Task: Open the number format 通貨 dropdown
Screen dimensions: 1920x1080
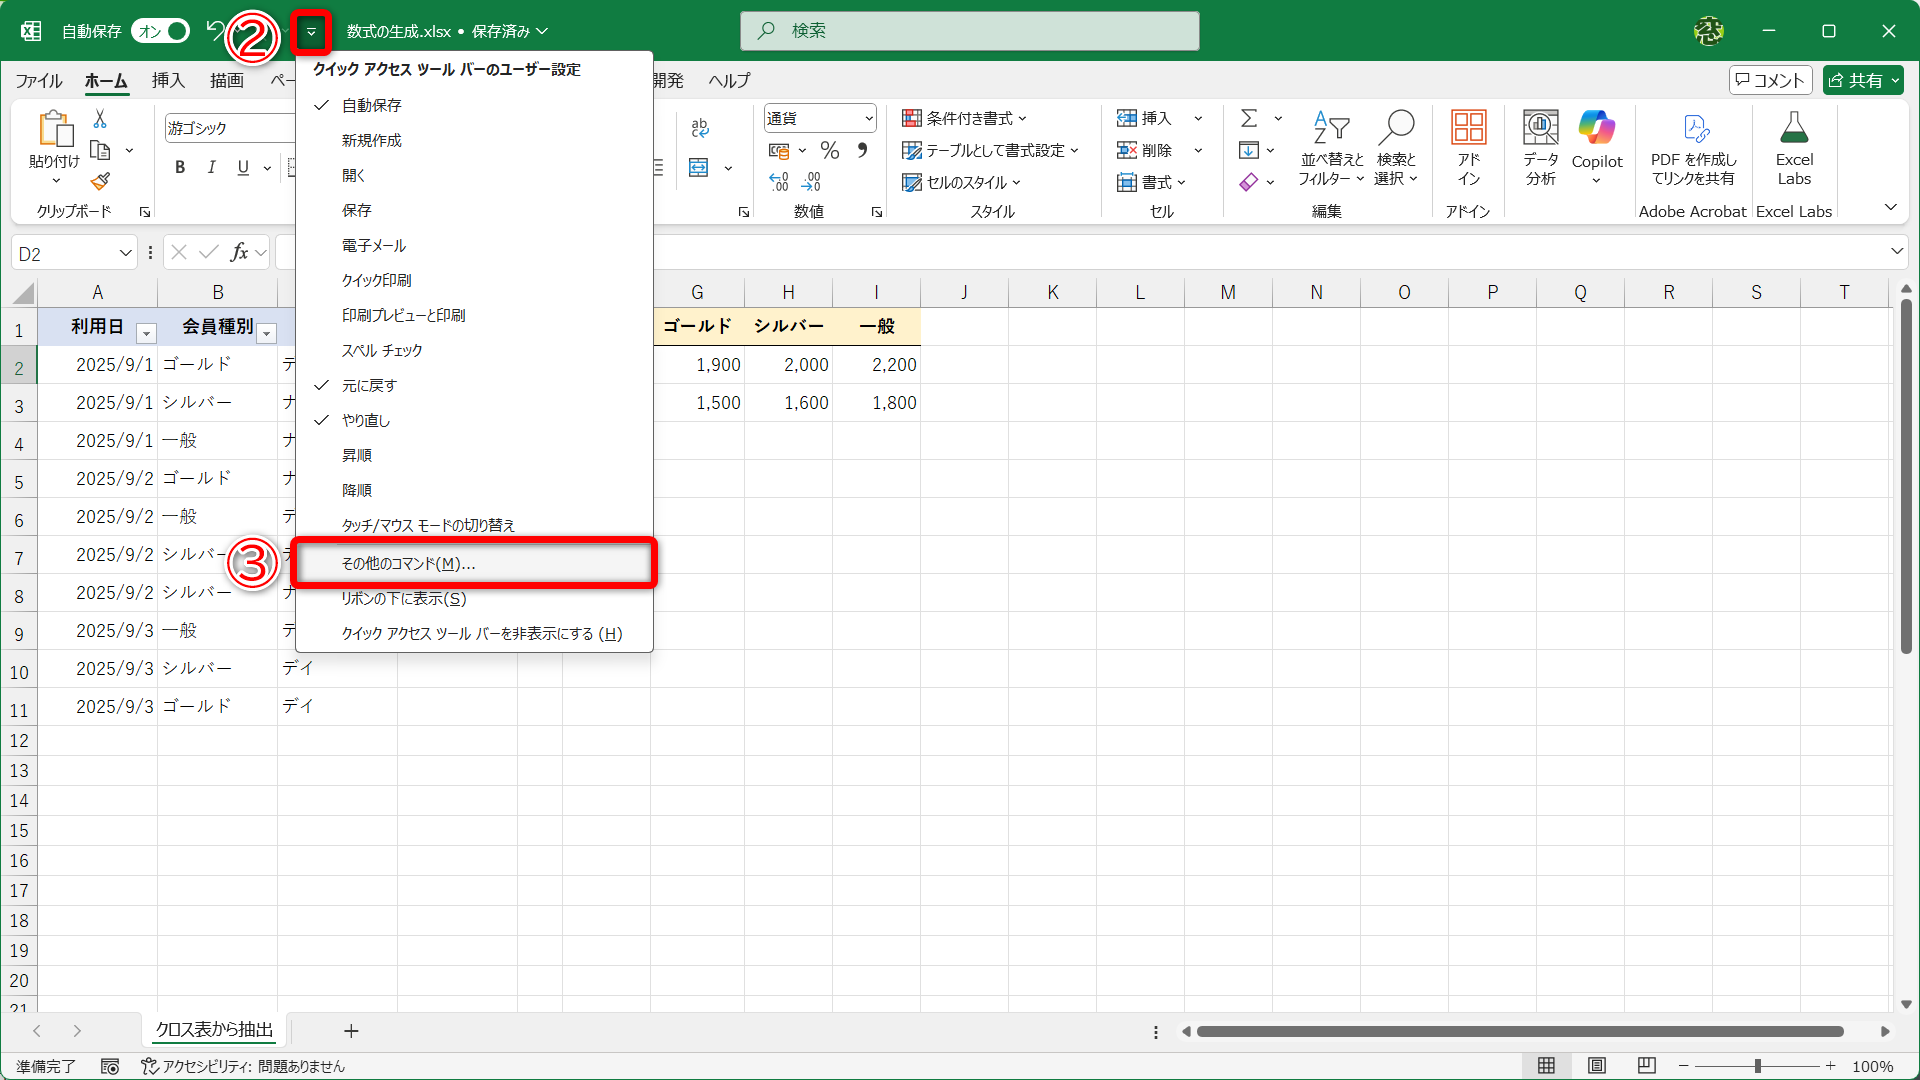Action: [x=868, y=118]
